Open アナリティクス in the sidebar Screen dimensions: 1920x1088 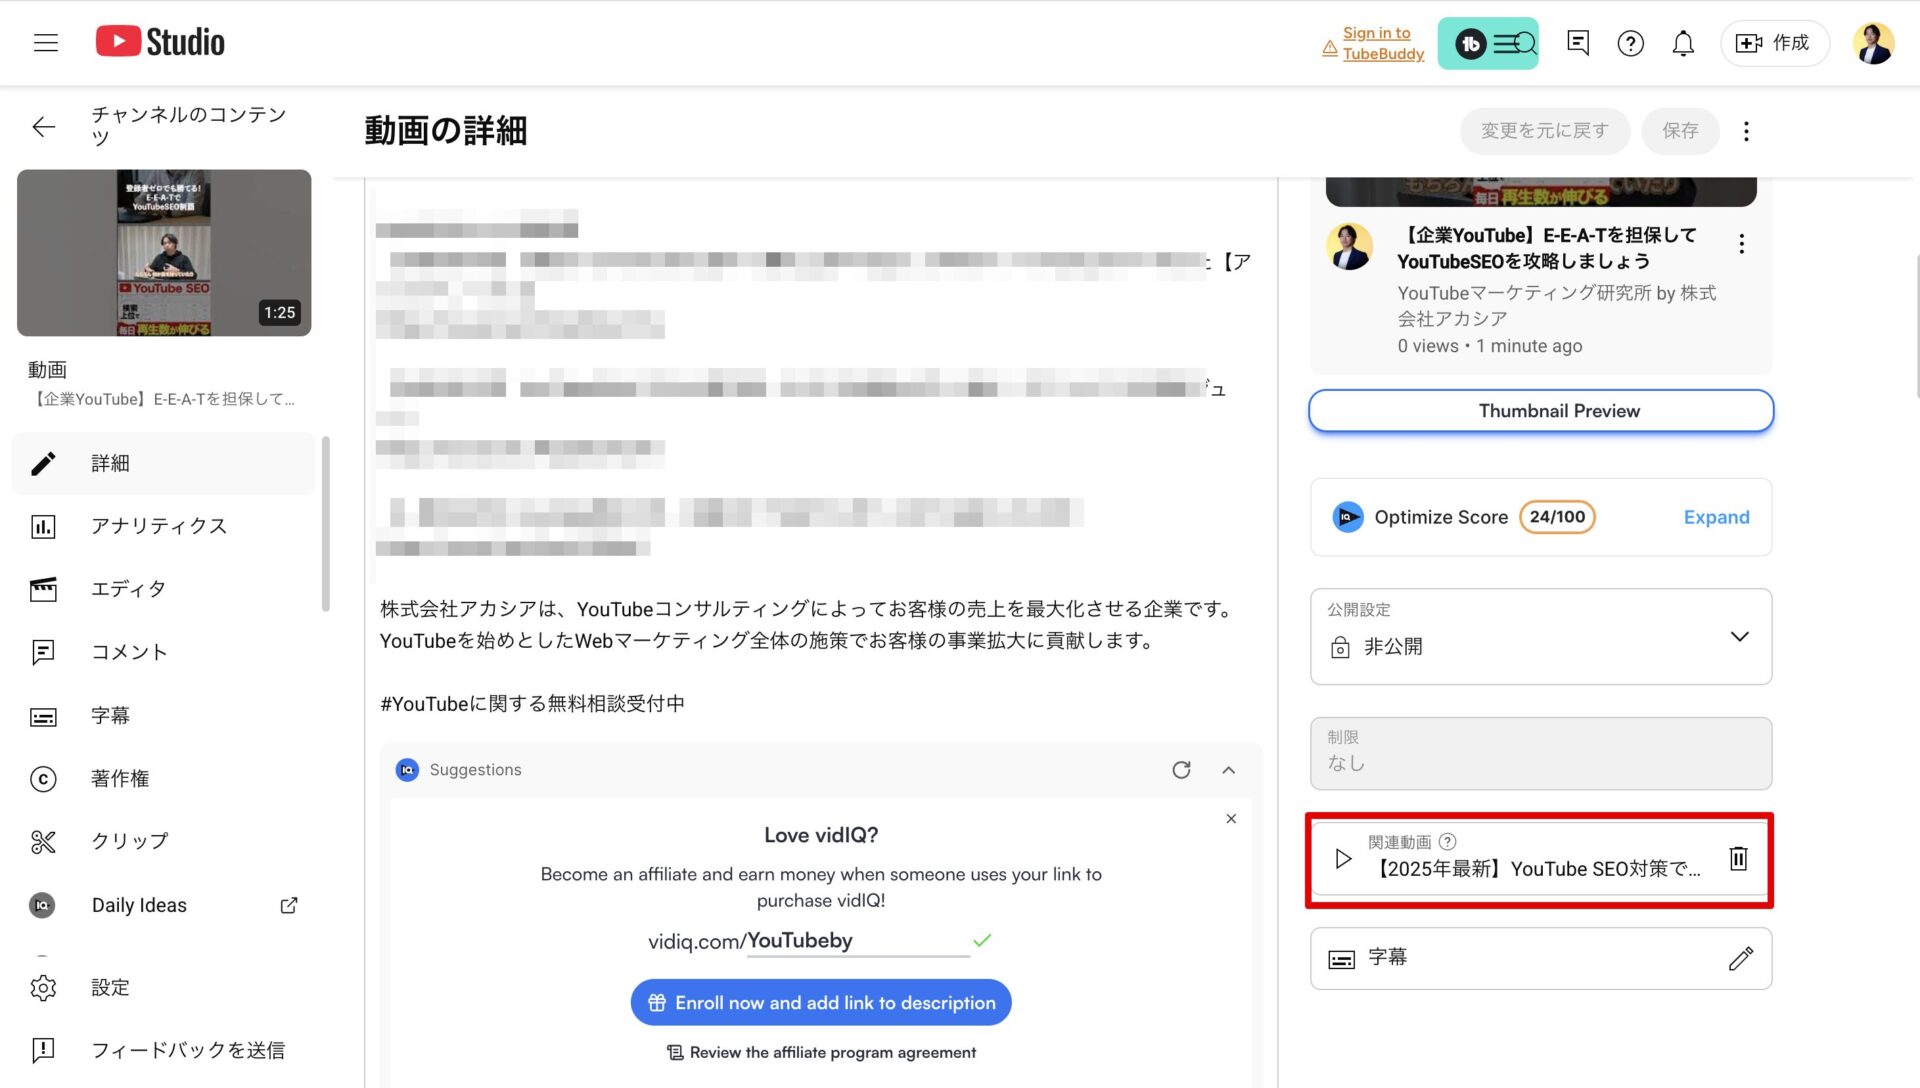point(158,526)
